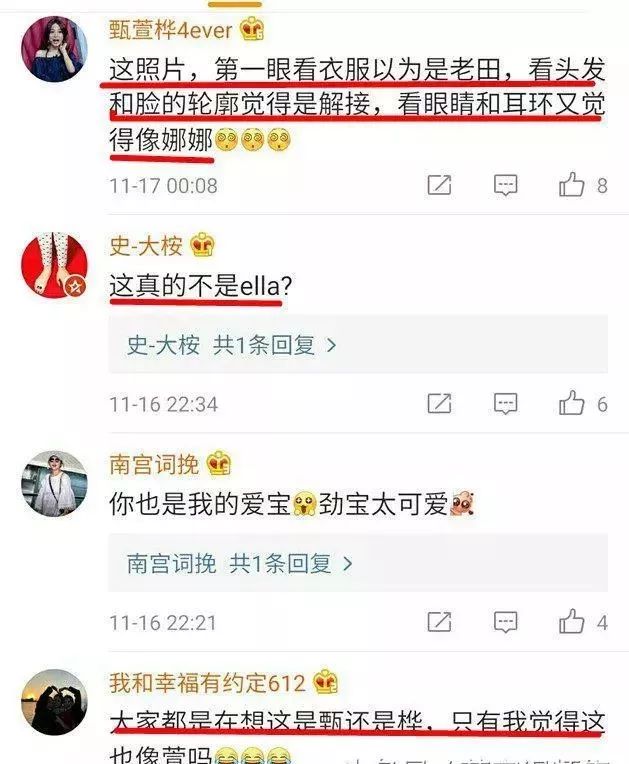The image size is (629, 764).
Task: Open the username link 我和幸福有约定612
Action: pos(208,683)
